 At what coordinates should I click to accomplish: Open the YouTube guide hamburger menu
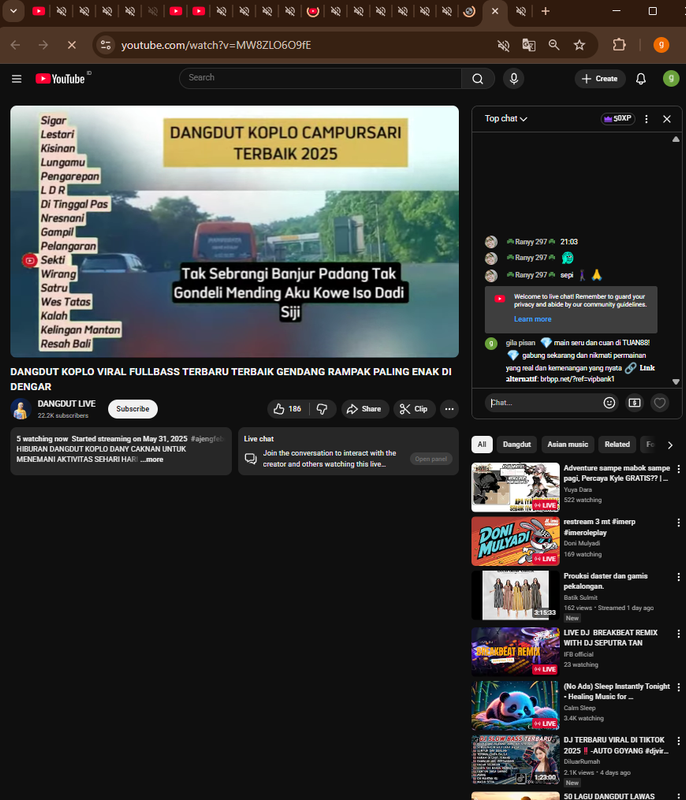pyautogui.click(x=16, y=79)
